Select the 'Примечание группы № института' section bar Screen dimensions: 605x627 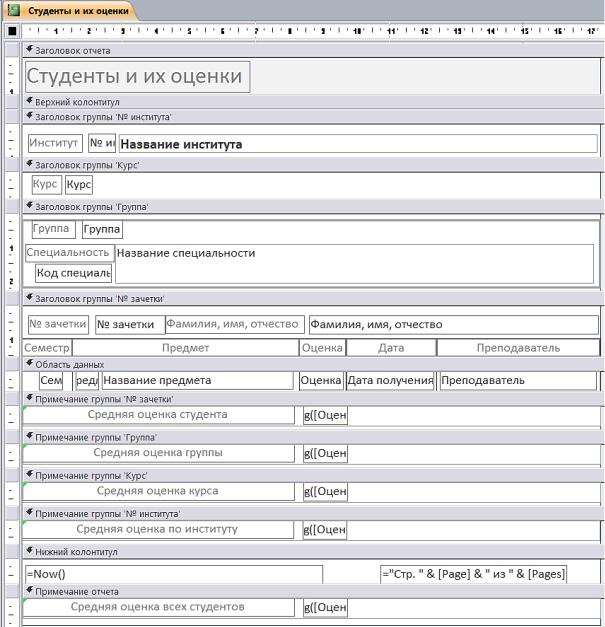pos(313,513)
